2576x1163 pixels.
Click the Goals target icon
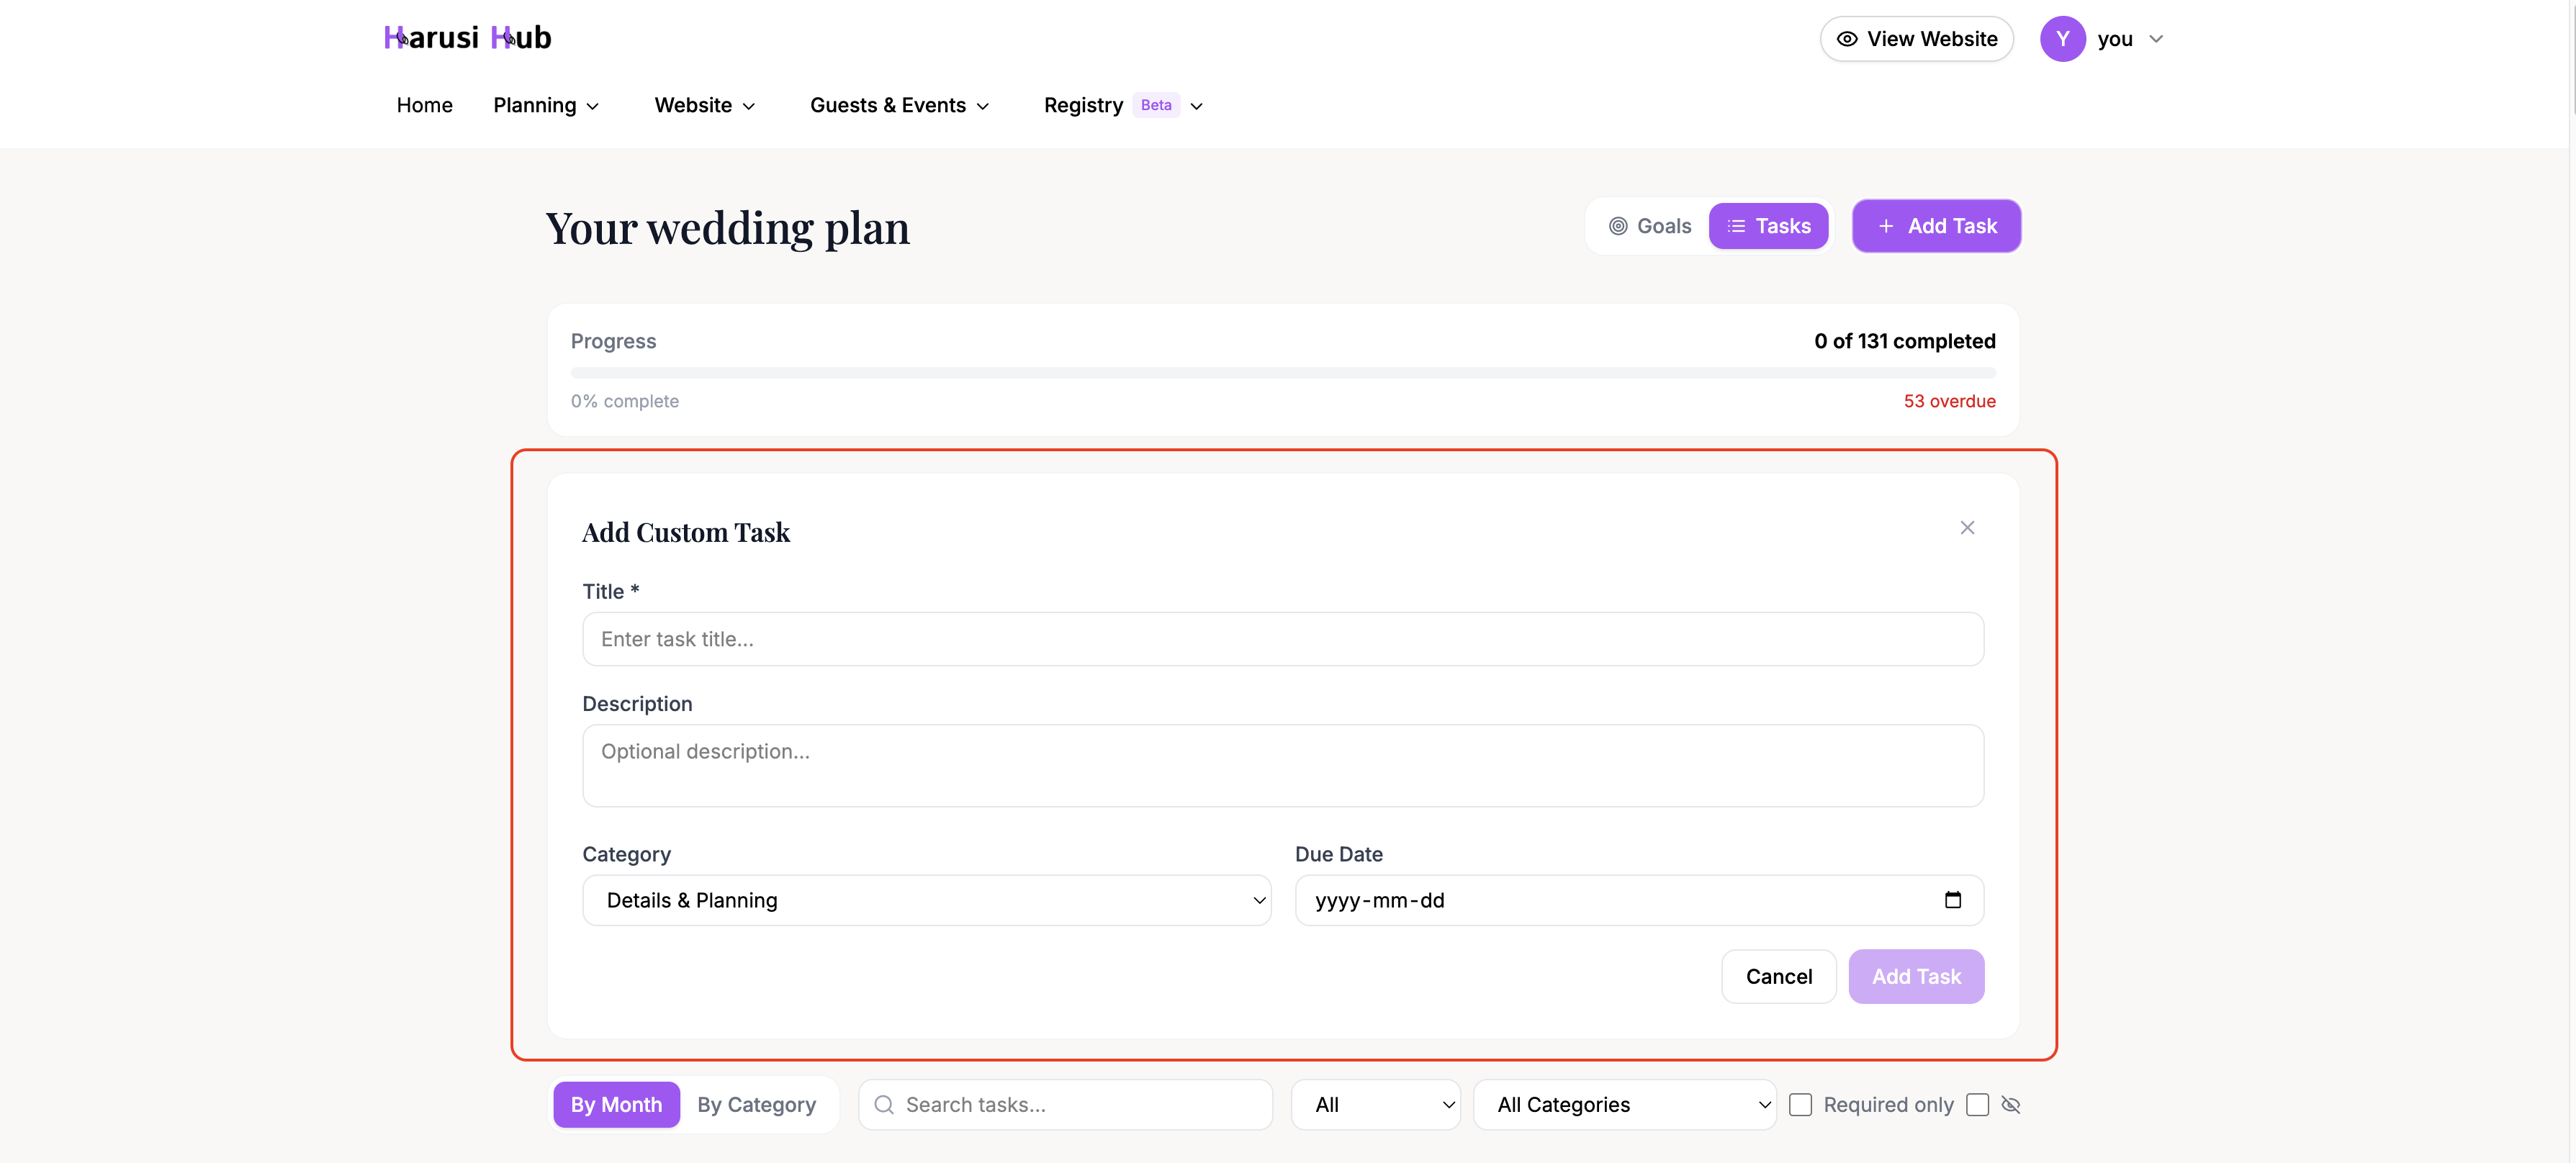click(x=1620, y=226)
